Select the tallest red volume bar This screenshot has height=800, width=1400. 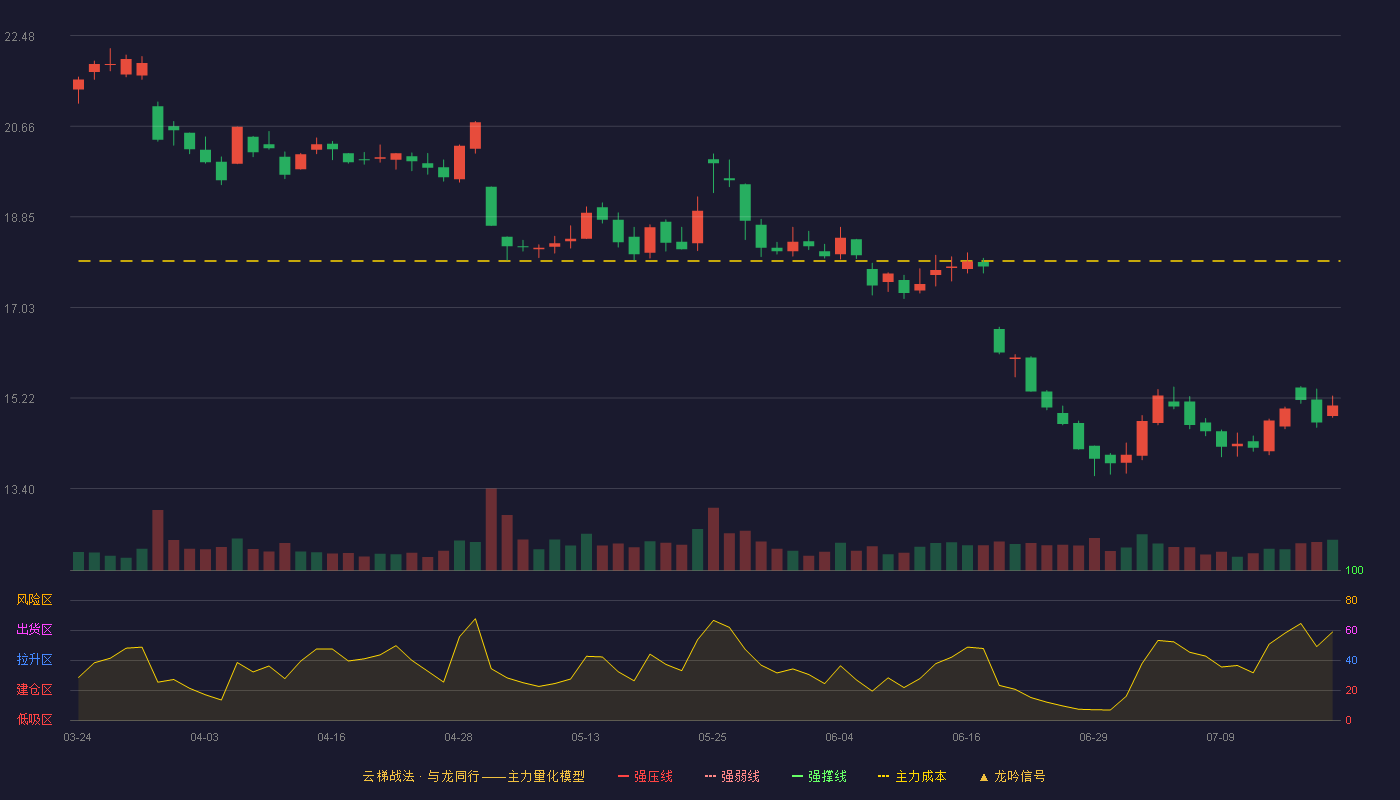pyautogui.click(x=491, y=529)
